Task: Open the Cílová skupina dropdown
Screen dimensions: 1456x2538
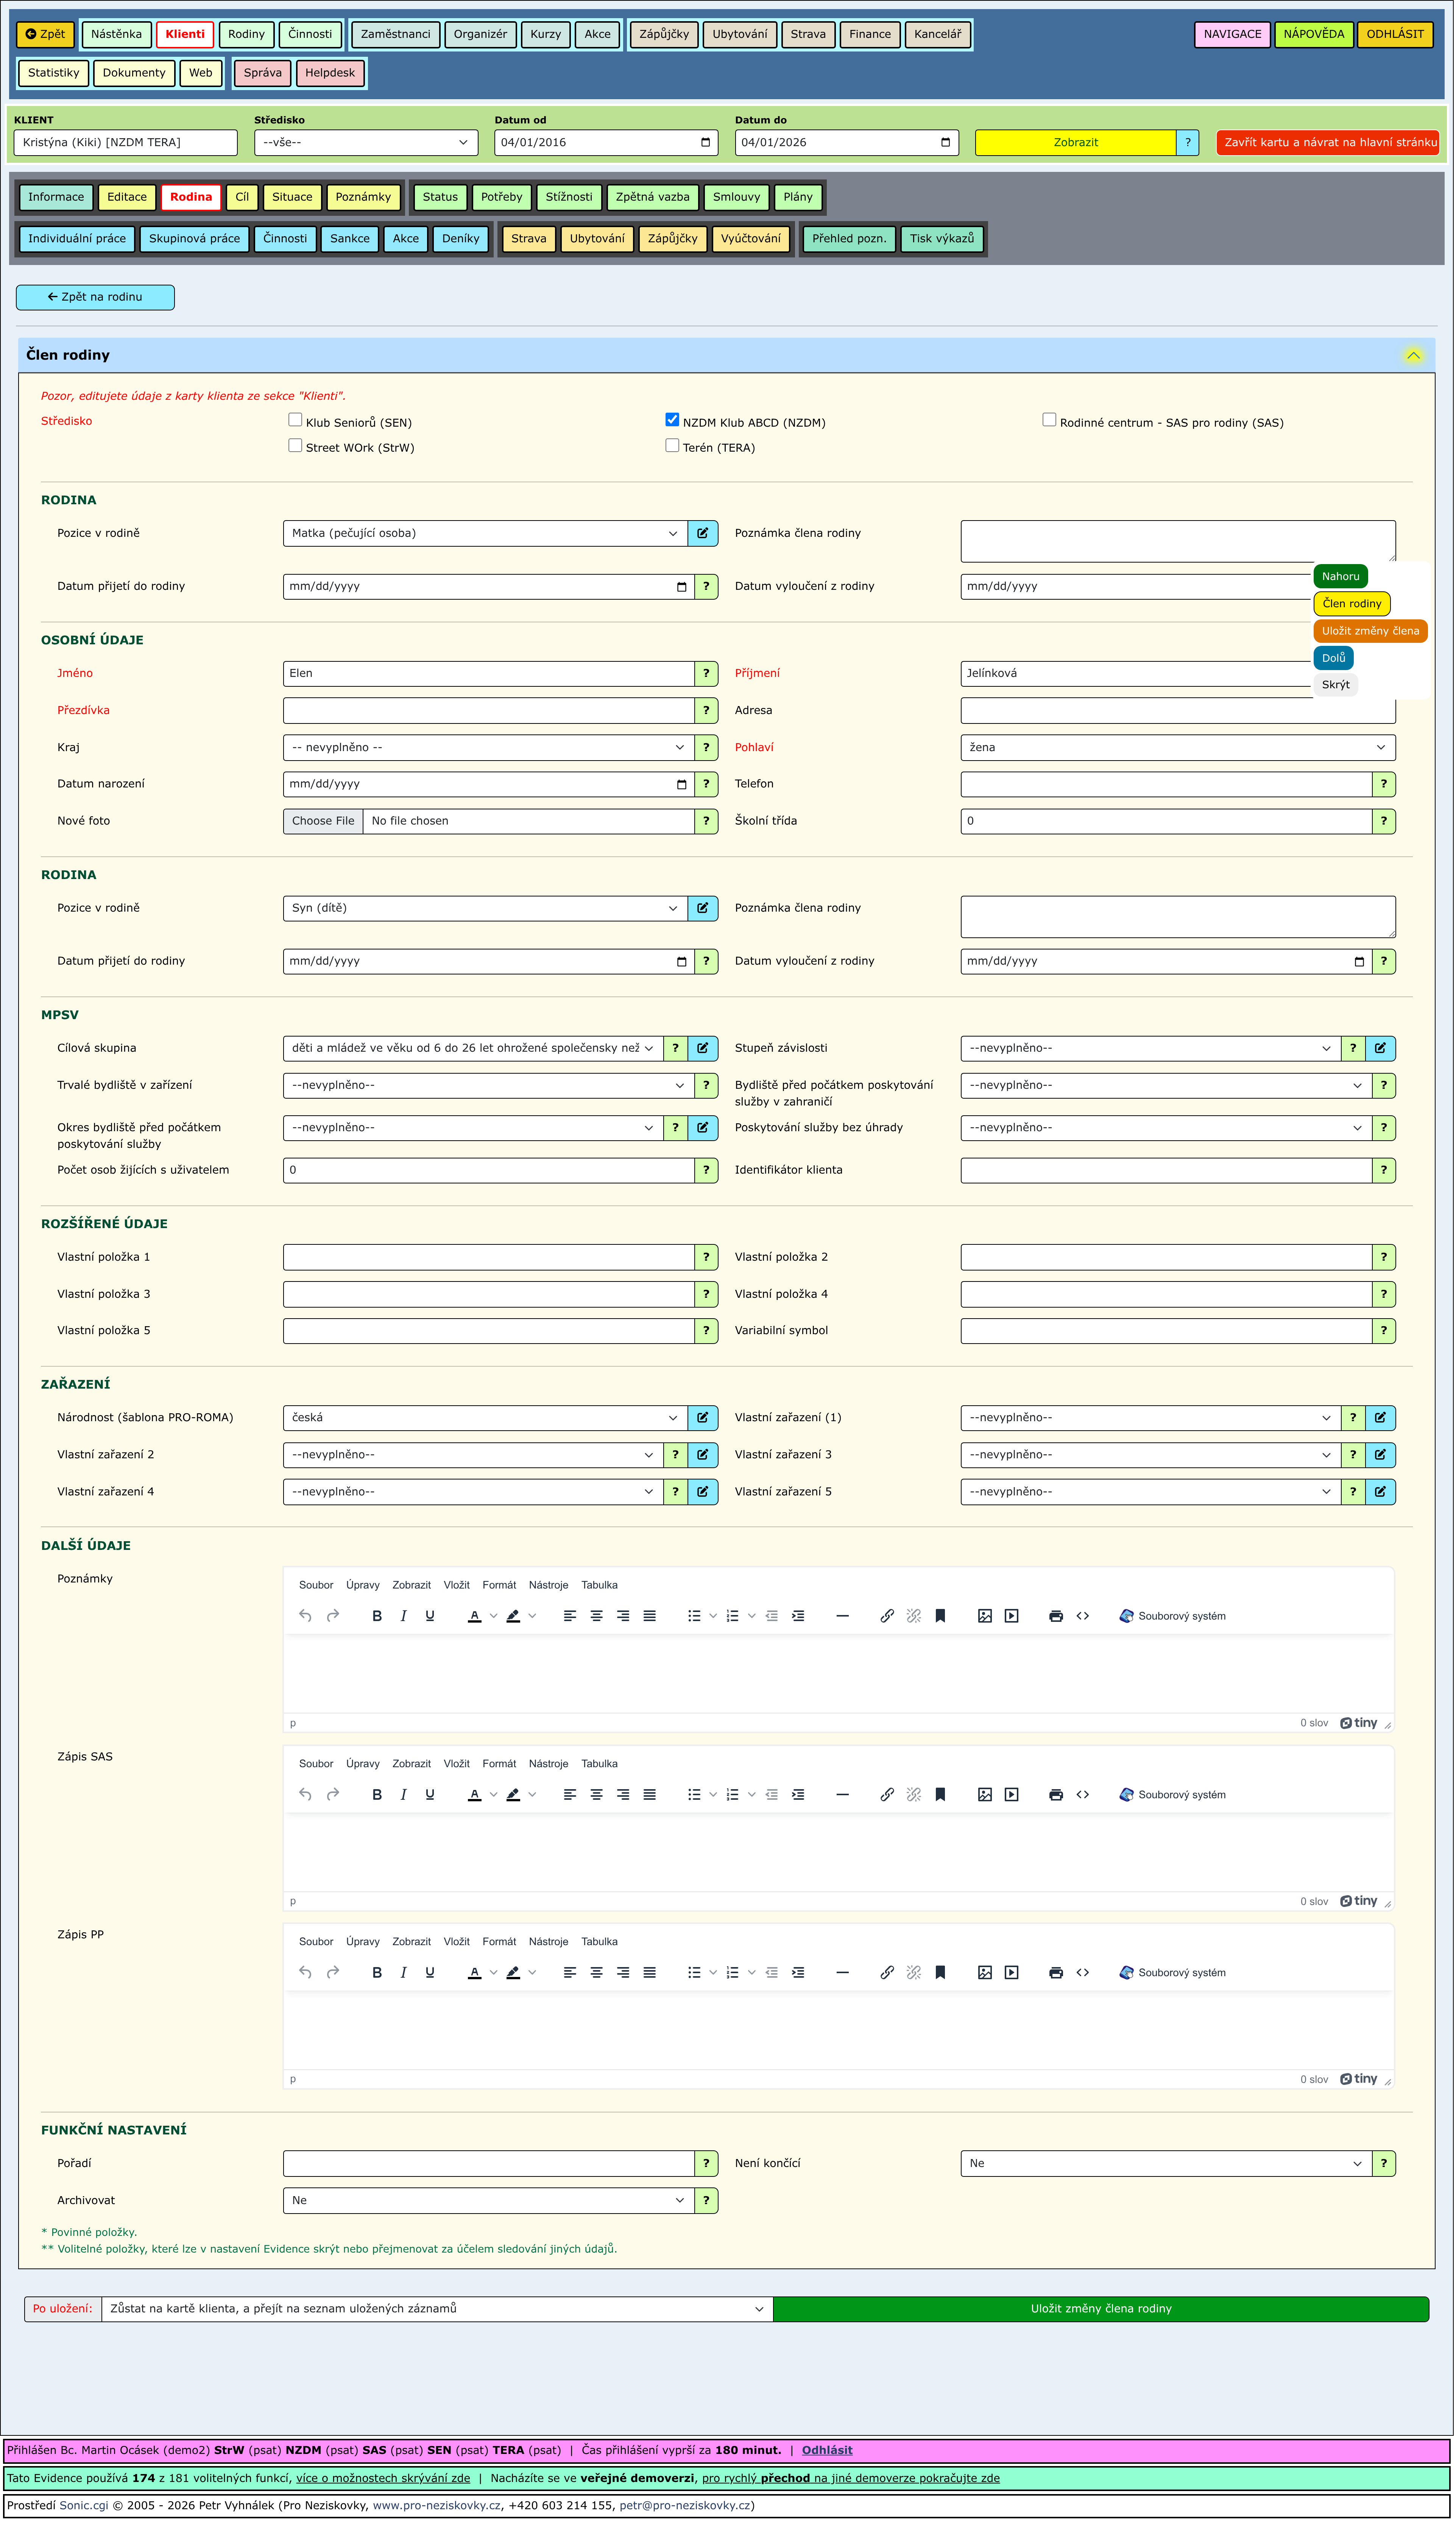Action: 473,1049
